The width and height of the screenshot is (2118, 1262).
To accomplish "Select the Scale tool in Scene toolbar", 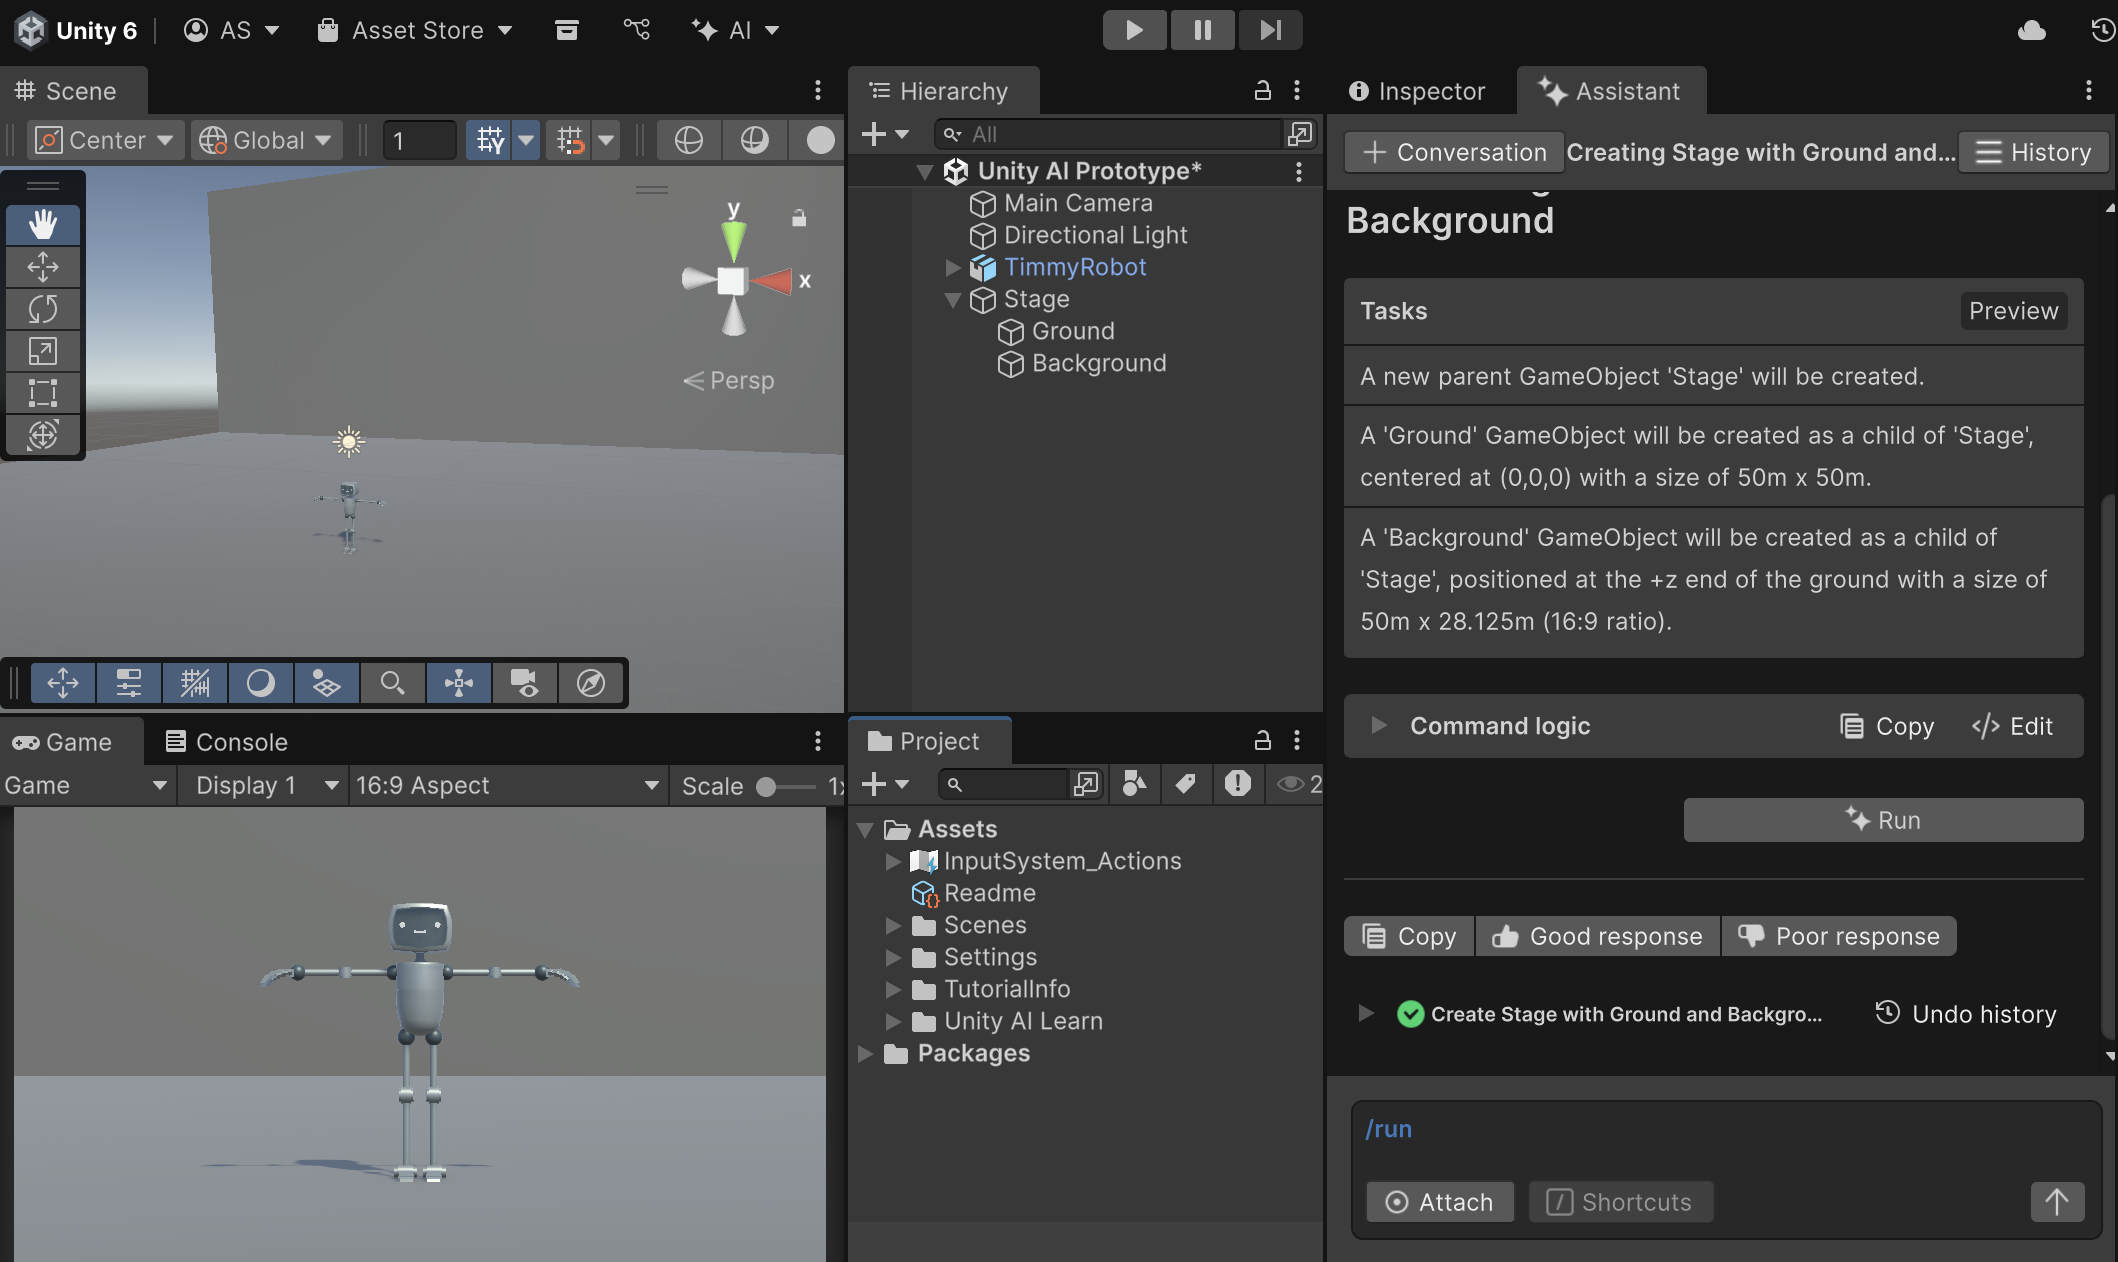I will pyautogui.click(x=42, y=351).
